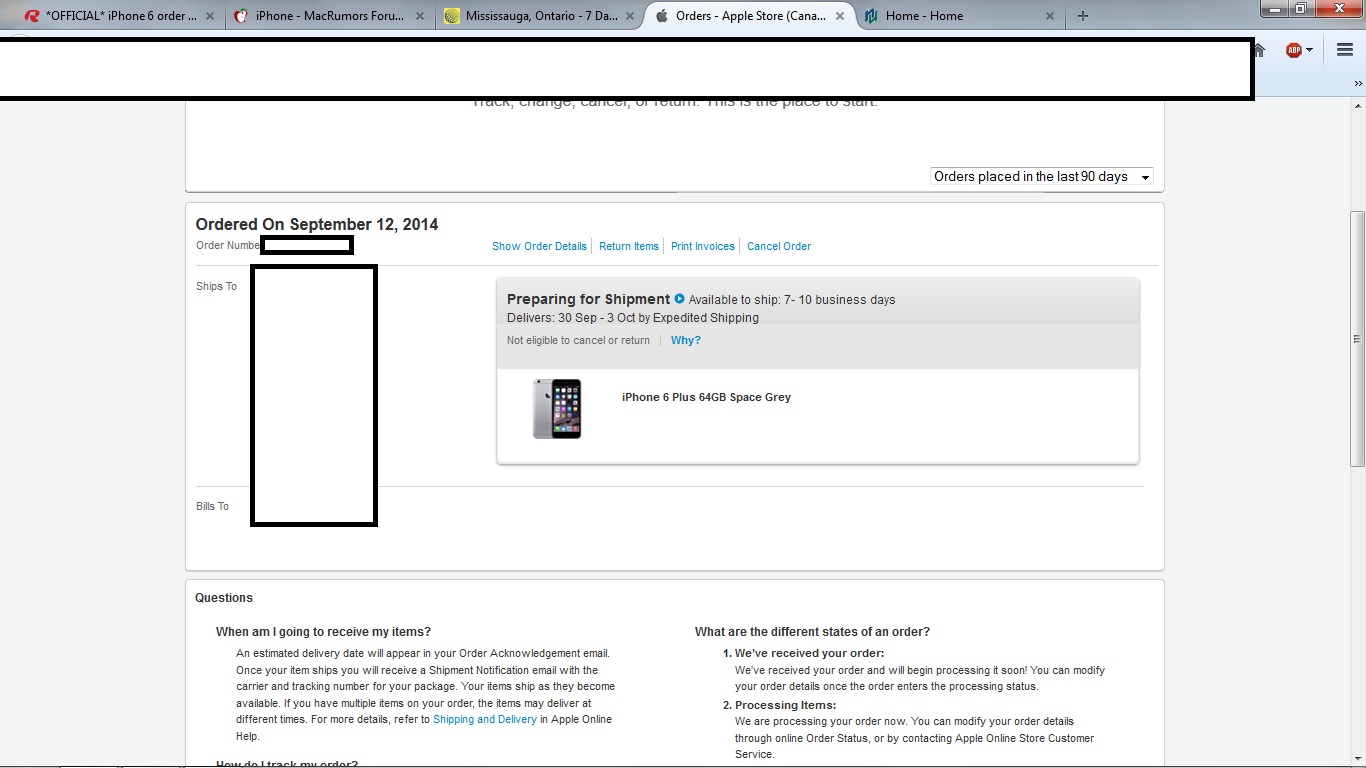Open the Shipping and Delivery help link
The image size is (1366, 768).
[485, 719]
